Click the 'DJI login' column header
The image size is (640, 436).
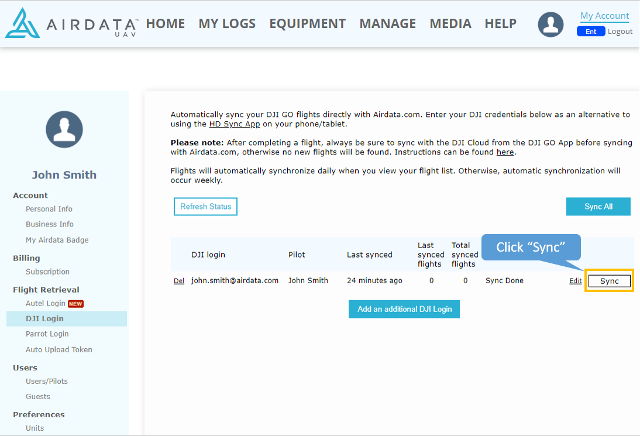click(208, 255)
